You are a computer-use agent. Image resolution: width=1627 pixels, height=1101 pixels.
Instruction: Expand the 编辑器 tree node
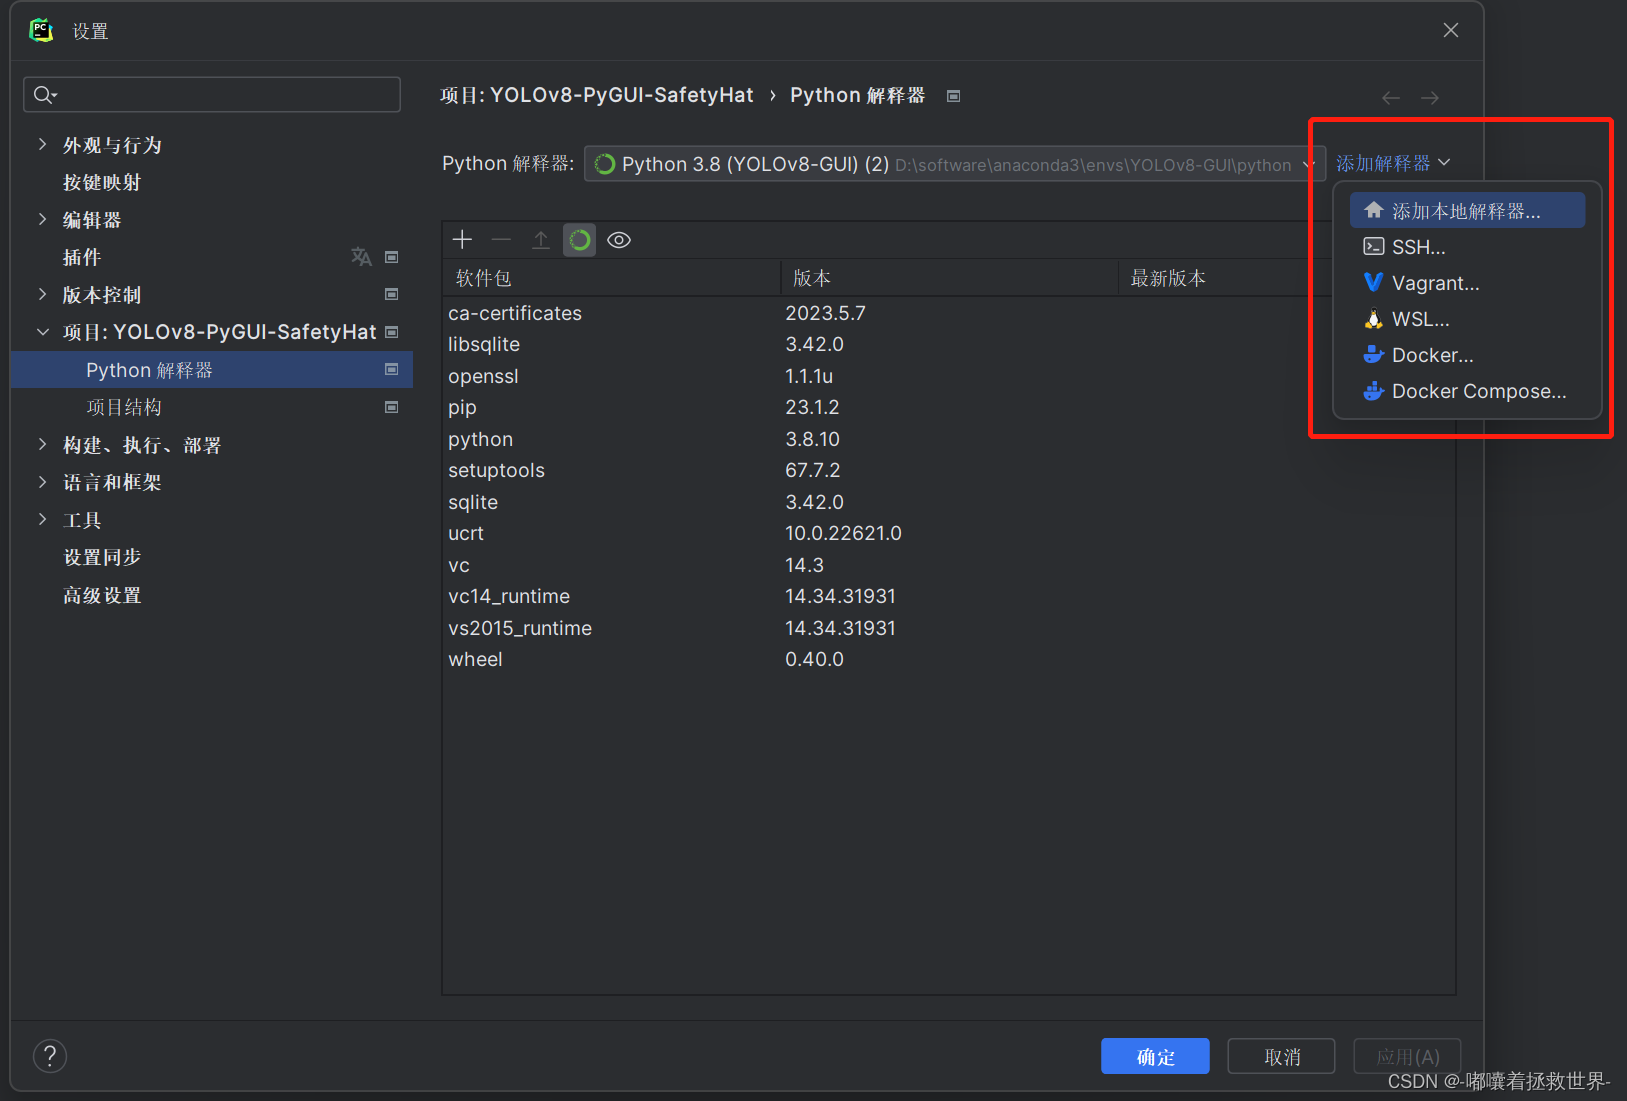42,219
